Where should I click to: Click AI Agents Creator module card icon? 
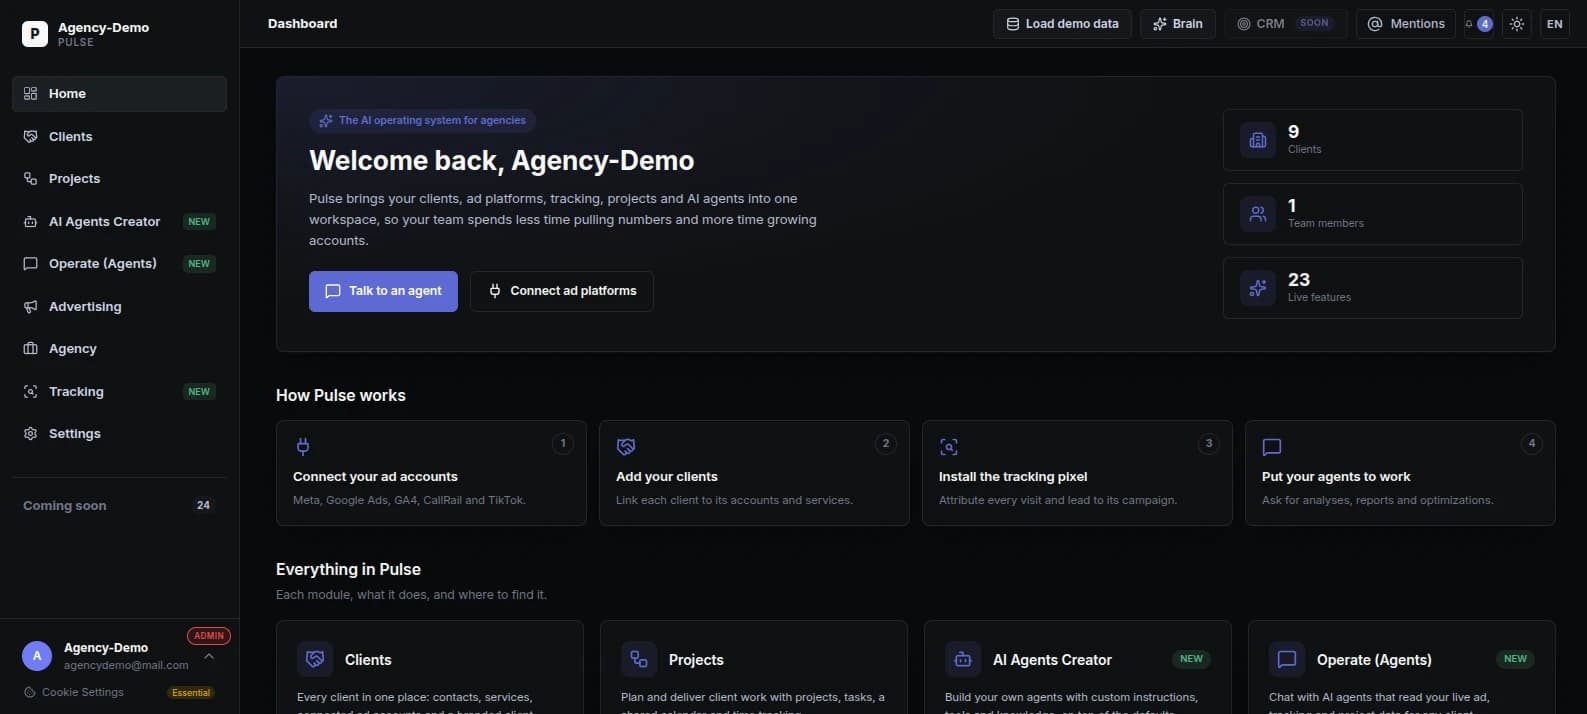click(x=963, y=659)
